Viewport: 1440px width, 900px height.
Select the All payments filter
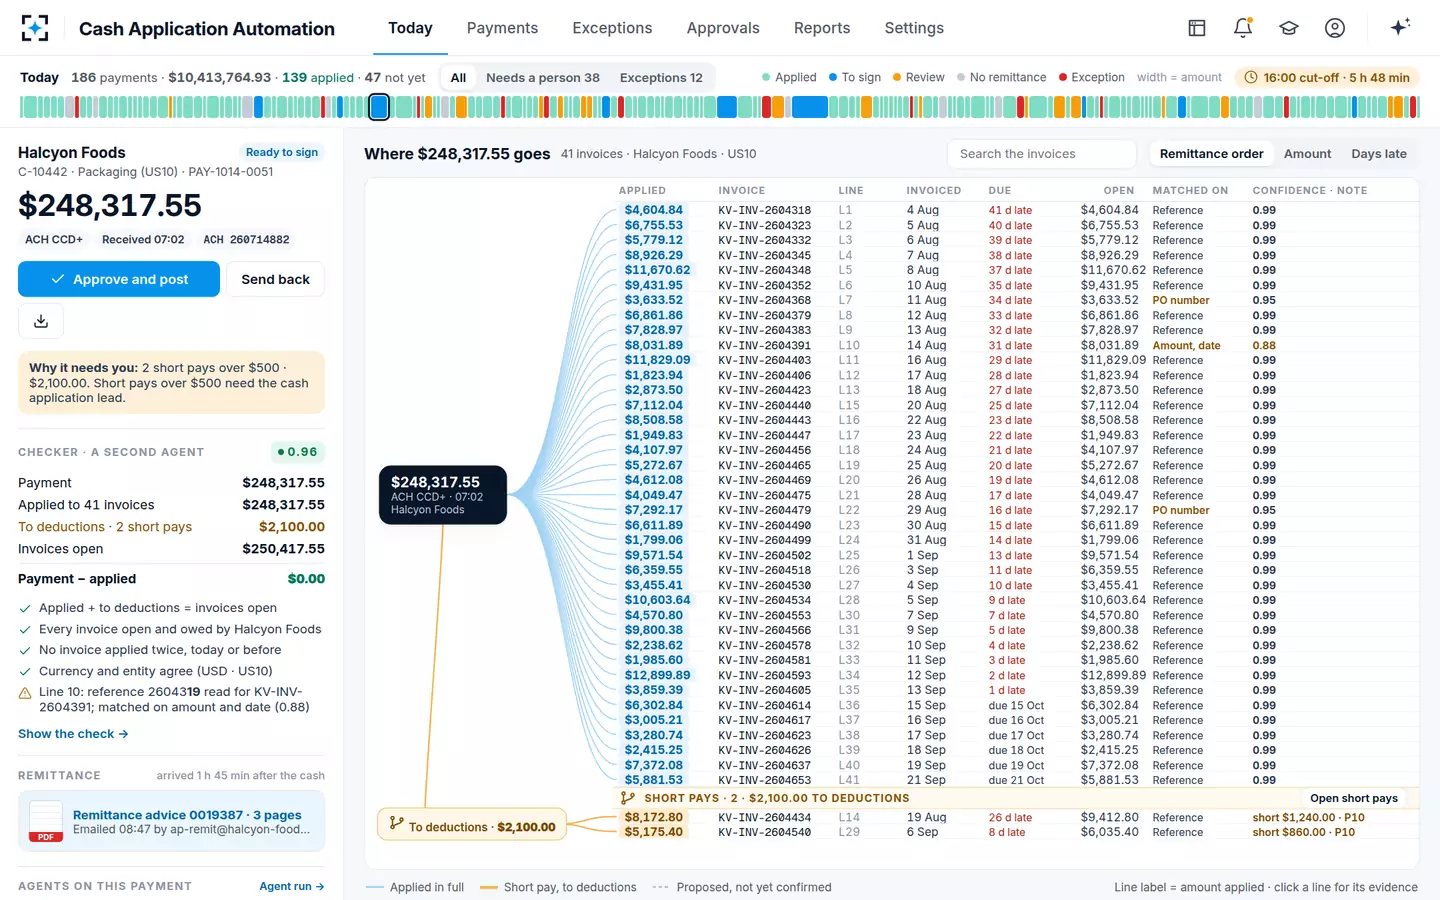coord(458,78)
